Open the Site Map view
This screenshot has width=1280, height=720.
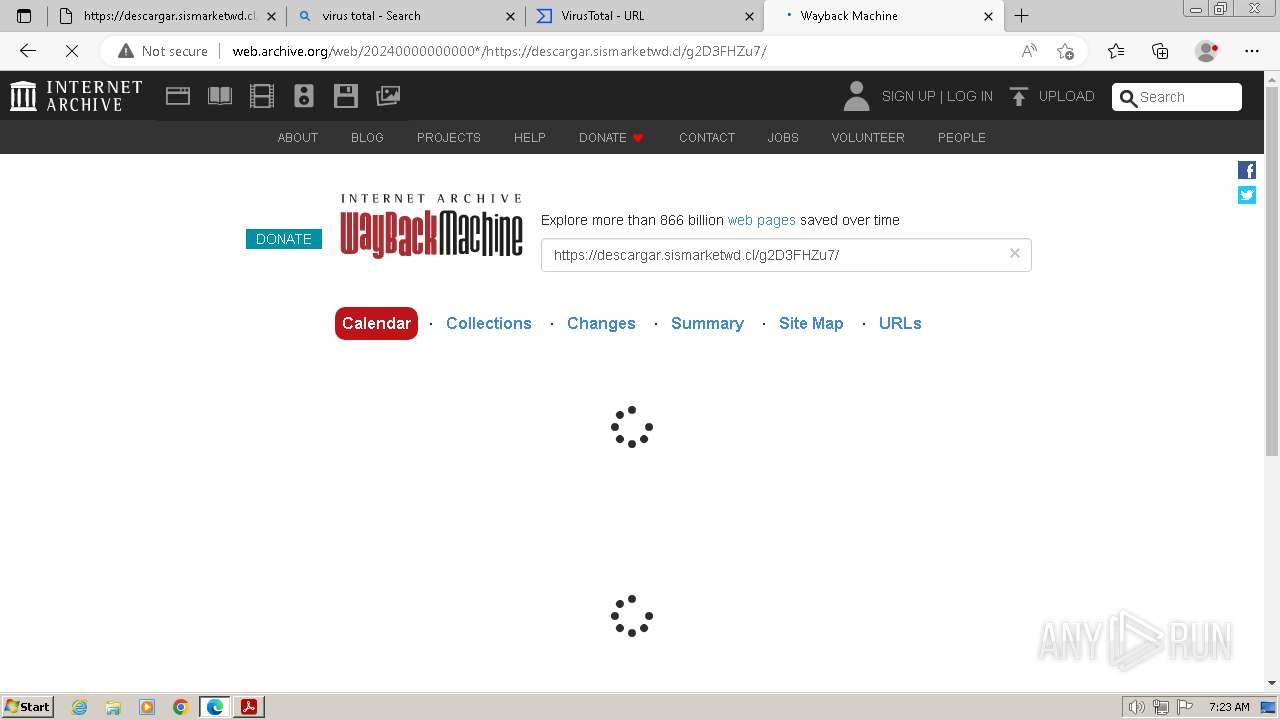811,323
